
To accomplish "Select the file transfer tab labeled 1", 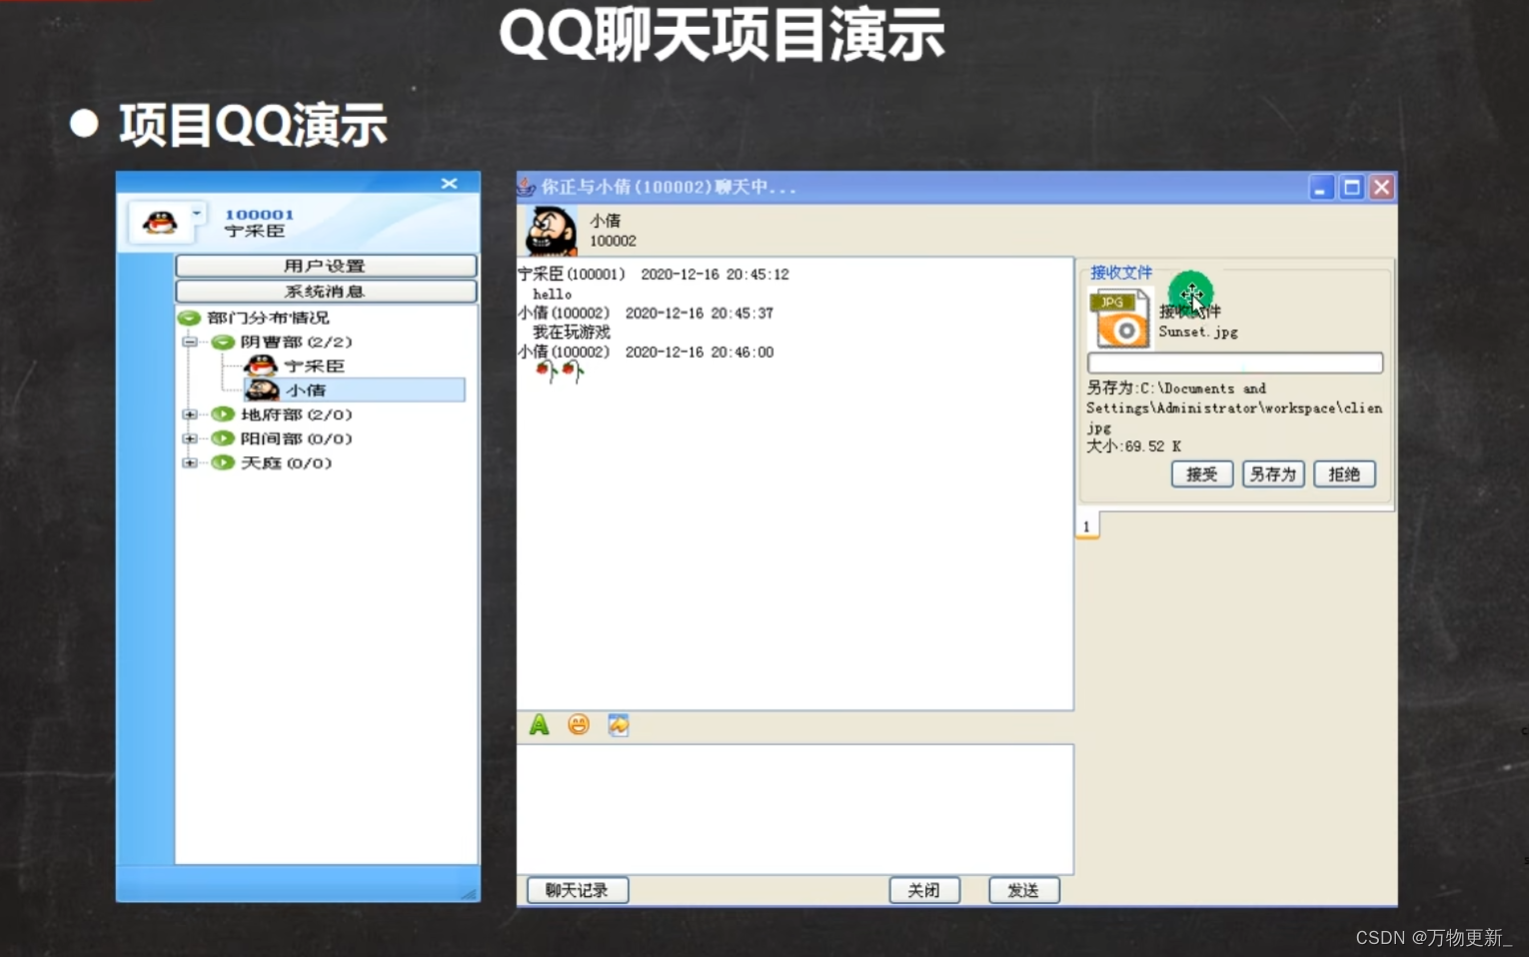I will tap(1088, 526).
